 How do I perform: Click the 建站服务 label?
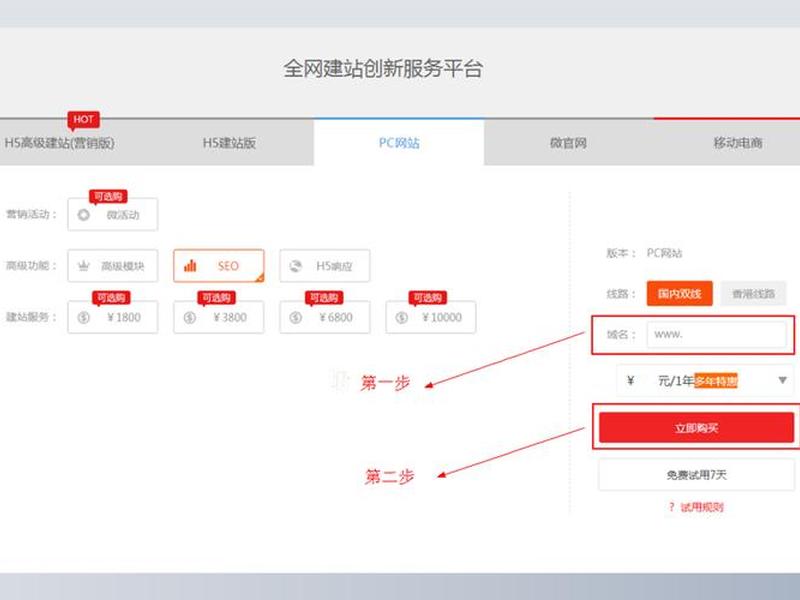31,317
